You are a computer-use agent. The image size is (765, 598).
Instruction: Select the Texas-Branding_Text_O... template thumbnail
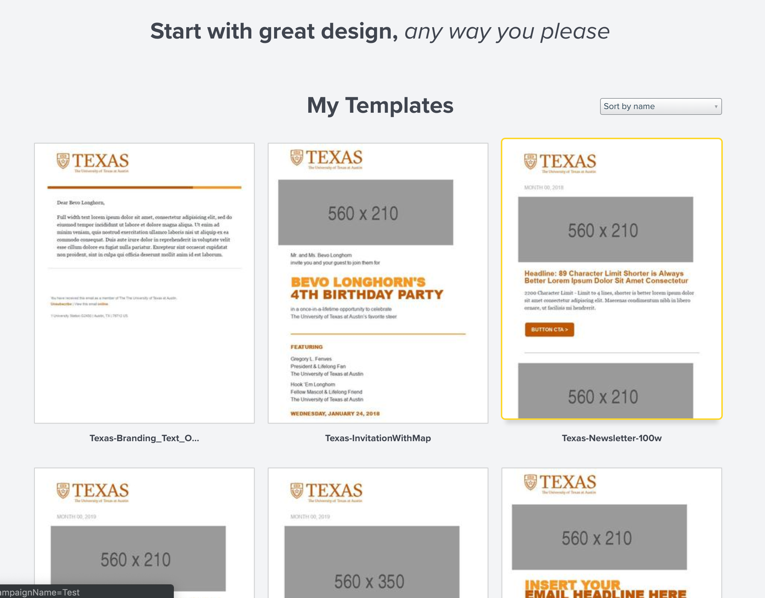pyautogui.click(x=144, y=283)
